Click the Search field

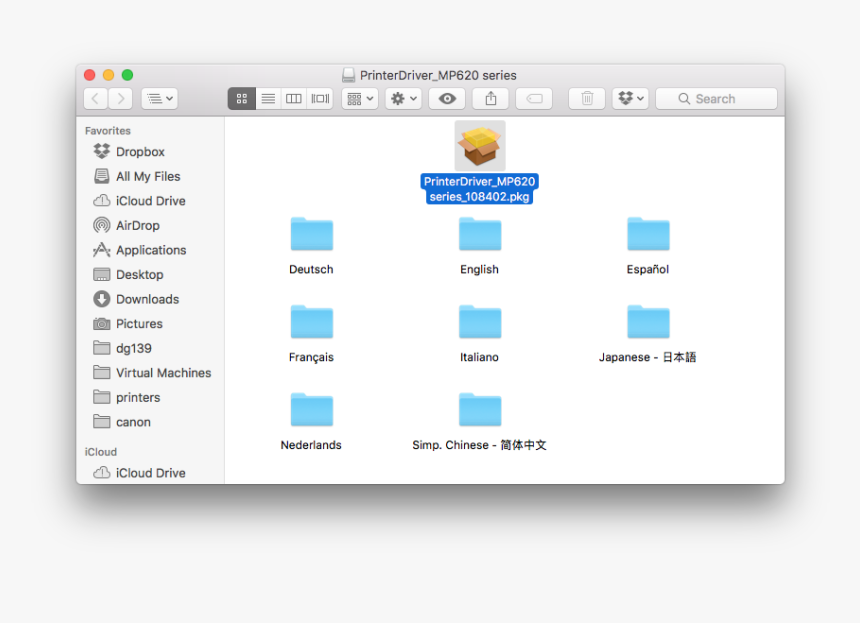pos(716,99)
